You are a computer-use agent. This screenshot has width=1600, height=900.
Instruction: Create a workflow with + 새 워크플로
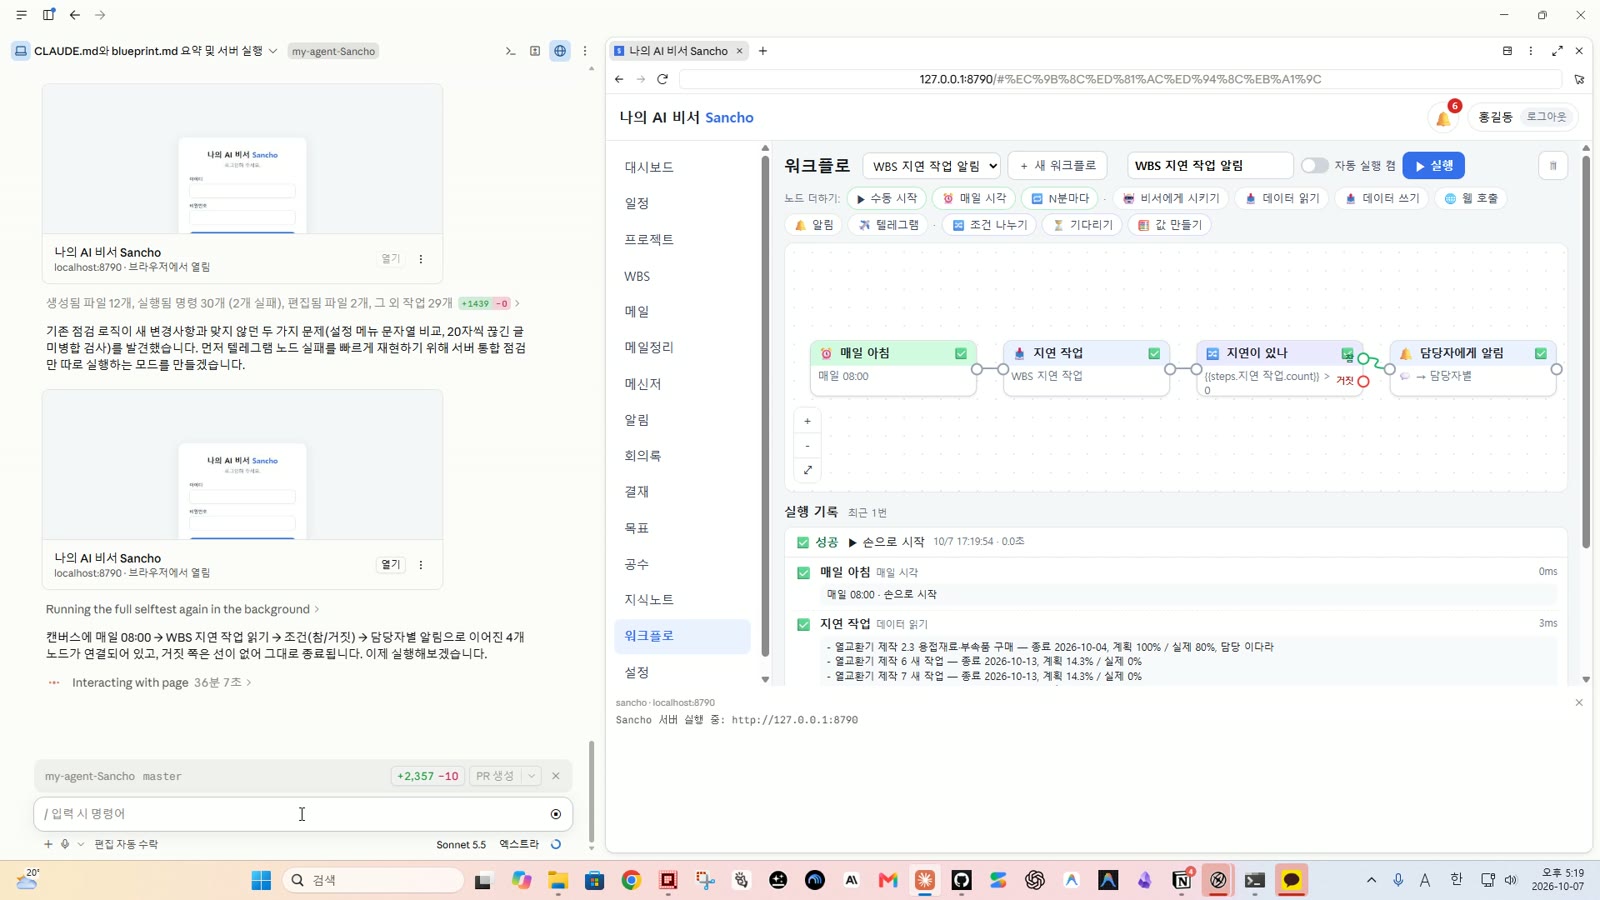[x=1057, y=166]
